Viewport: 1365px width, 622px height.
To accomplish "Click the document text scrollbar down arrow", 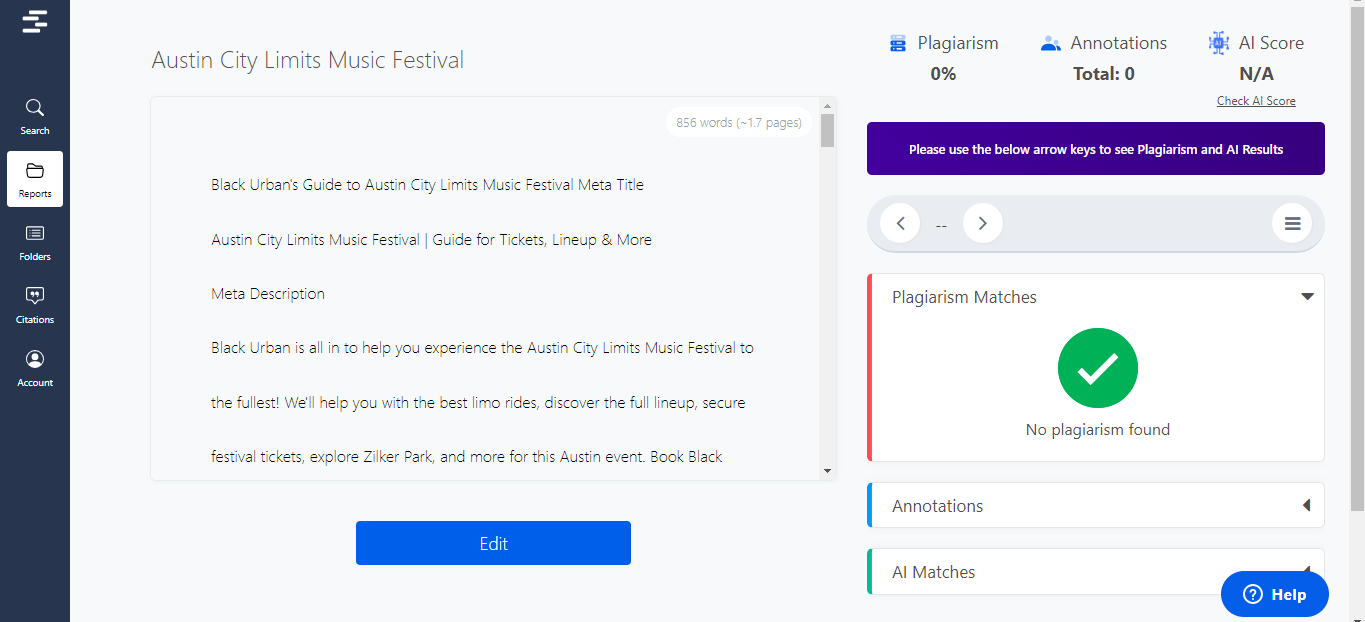I will pos(827,470).
